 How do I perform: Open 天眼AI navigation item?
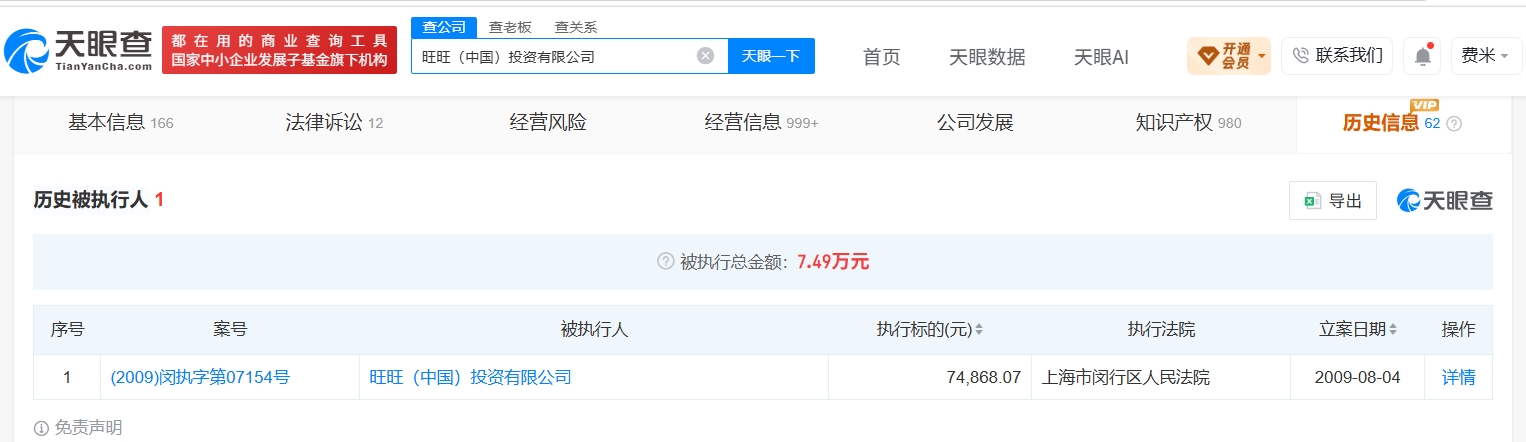(x=1101, y=57)
